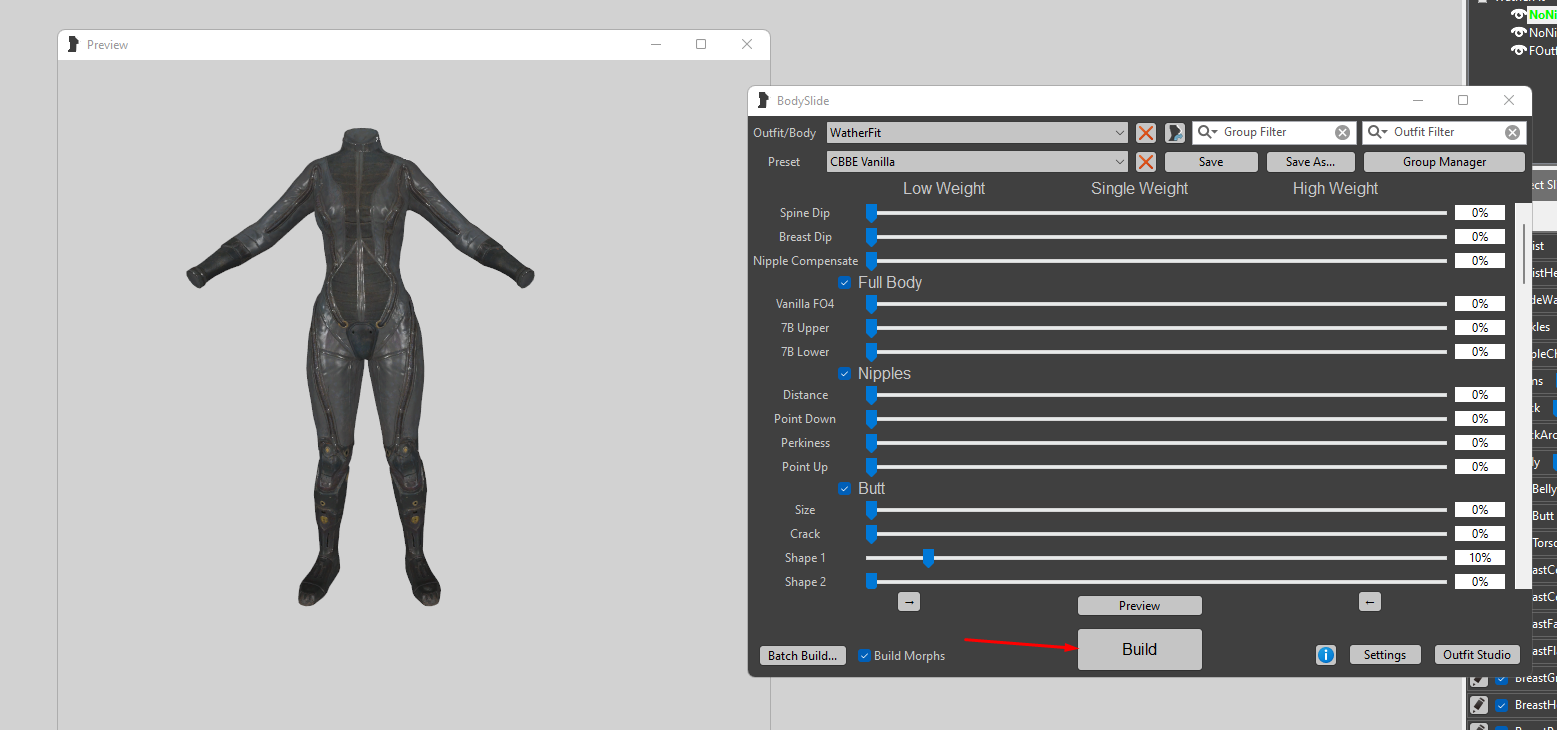
Task: Delete the WatherFit outfit project
Action: click(1146, 133)
